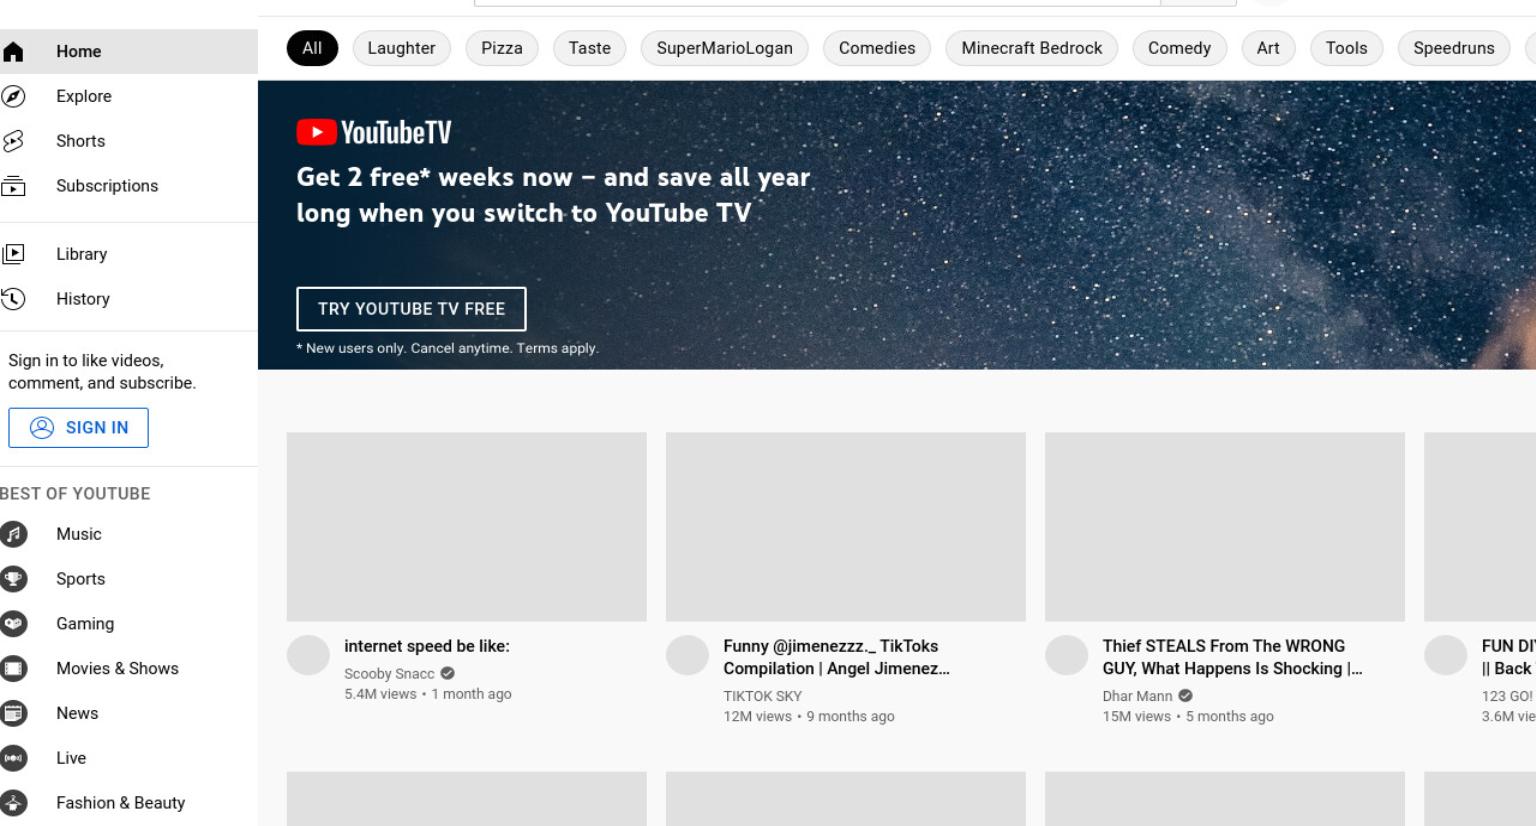Image resolution: width=1536 pixels, height=826 pixels.
Task: Select the Speedruns filter chip
Action: click(1454, 48)
